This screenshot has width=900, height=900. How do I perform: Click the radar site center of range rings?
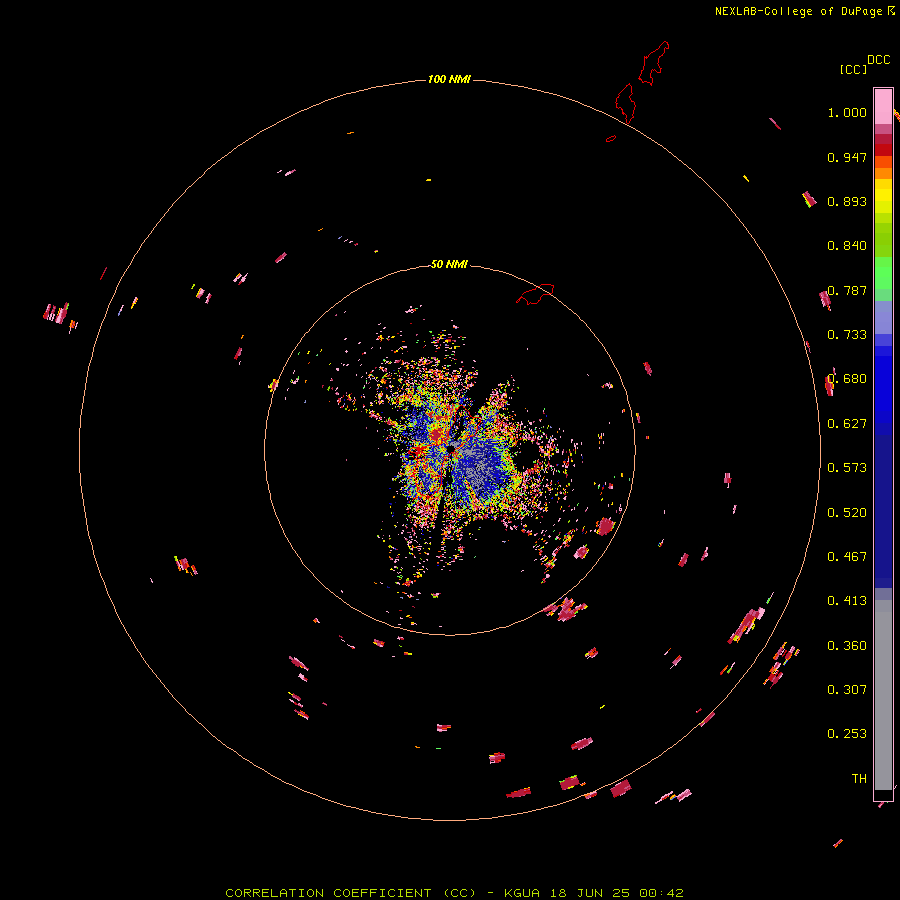point(450,449)
